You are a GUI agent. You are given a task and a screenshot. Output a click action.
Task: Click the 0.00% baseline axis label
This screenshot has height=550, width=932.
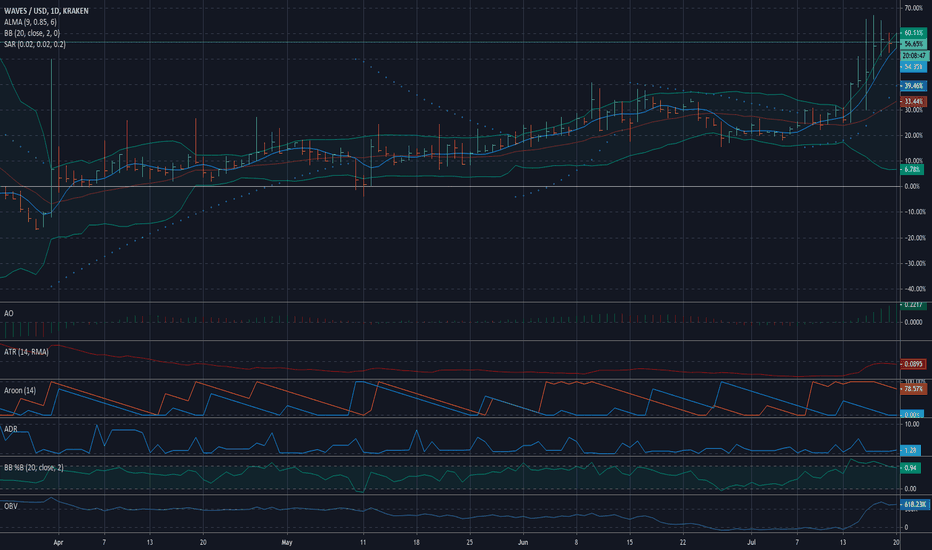coord(912,187)
